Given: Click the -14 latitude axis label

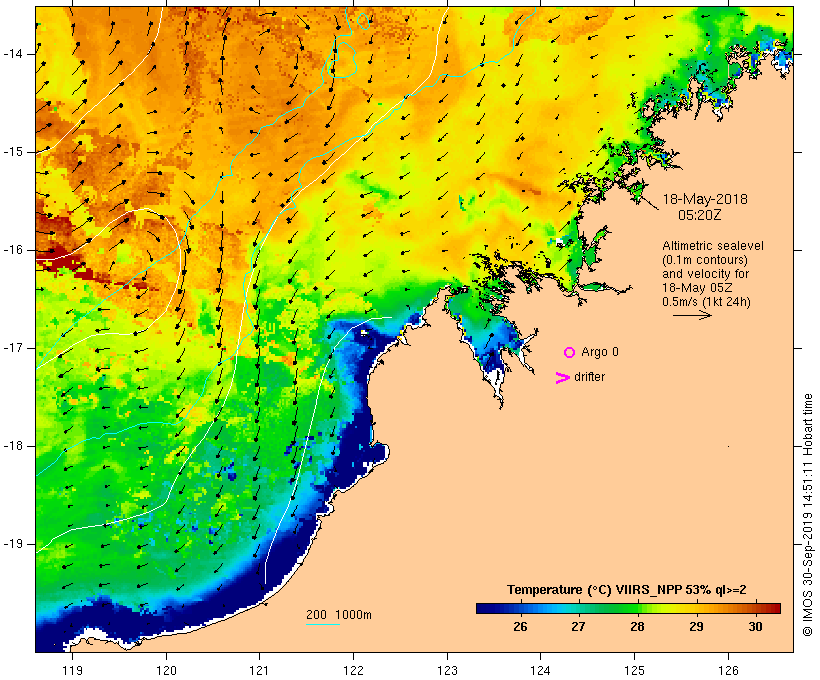Looking at the screenshot, I should click(13, 54).
